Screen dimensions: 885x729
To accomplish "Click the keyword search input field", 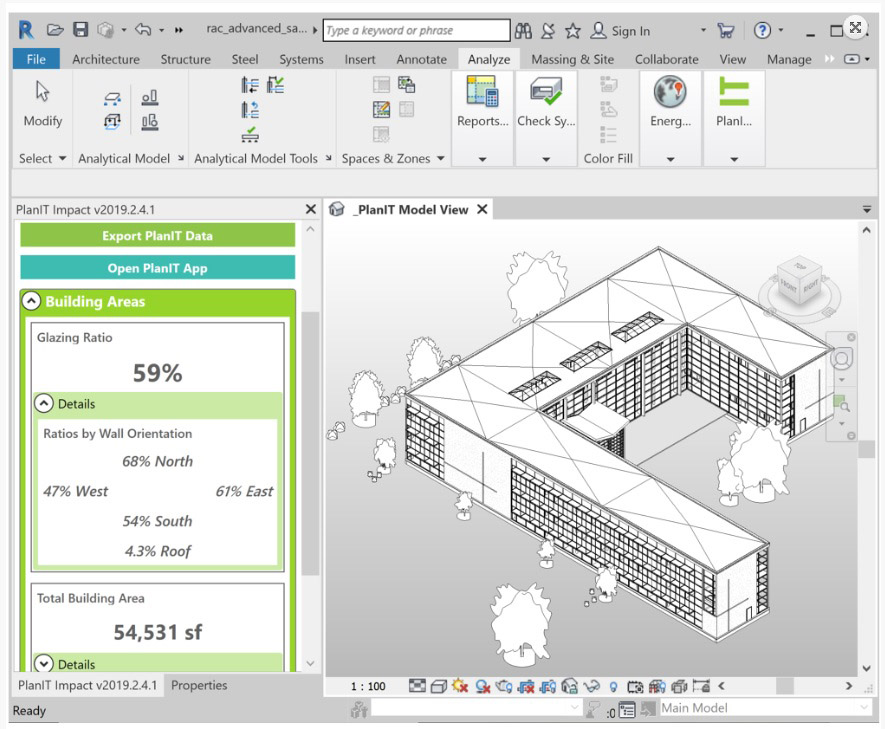I will pos(417,30).
